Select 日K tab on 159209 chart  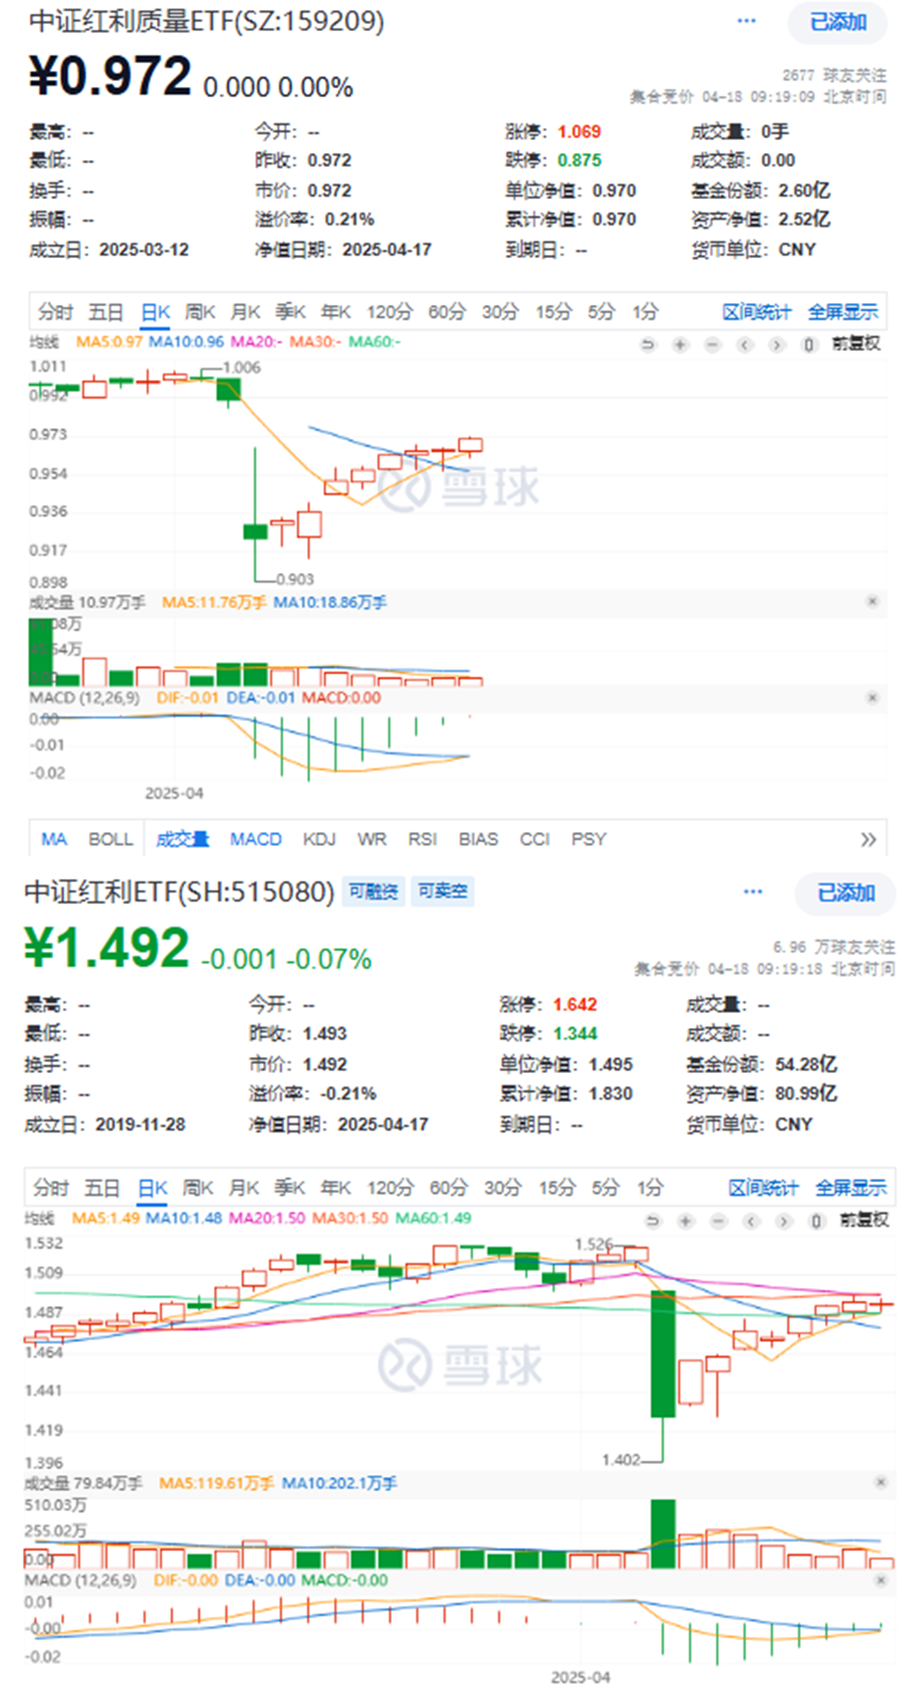click(155, 312)
